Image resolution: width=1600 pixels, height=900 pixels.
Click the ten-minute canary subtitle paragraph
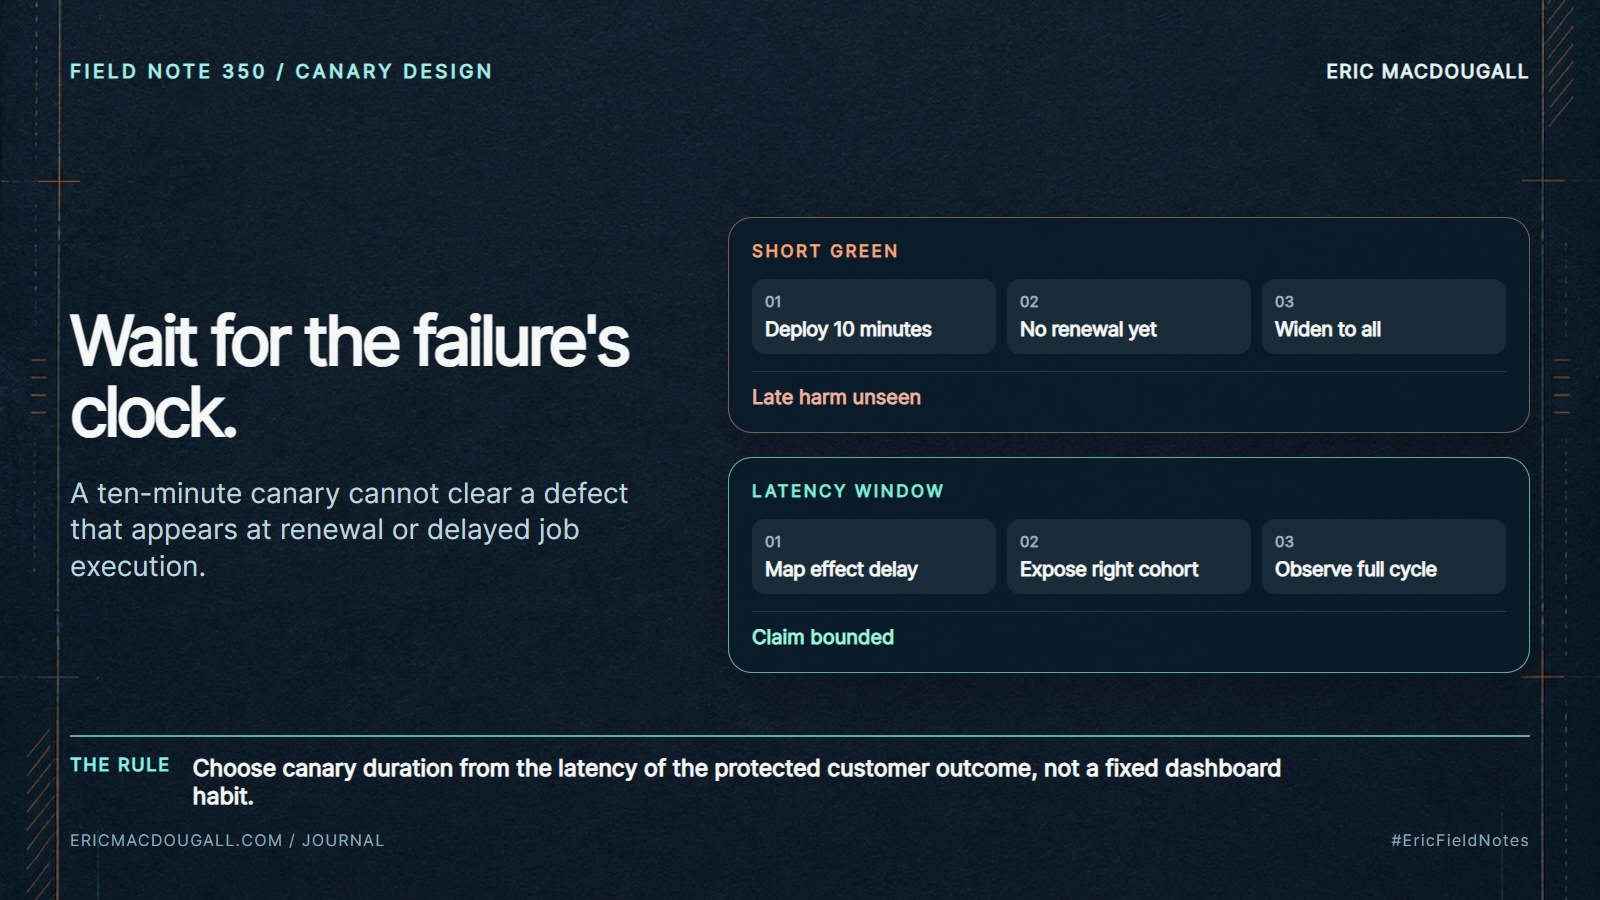pyautogui.click(x=349, y=530)
